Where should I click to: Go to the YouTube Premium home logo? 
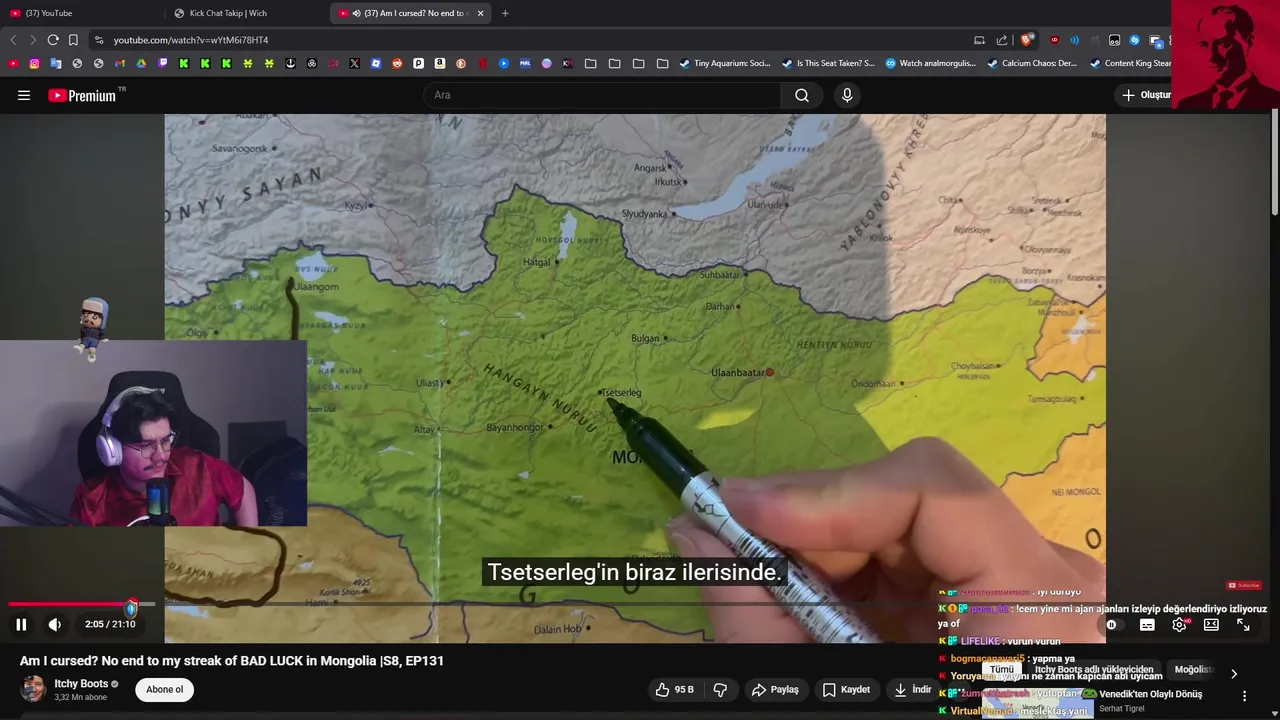tap(82, 96)
